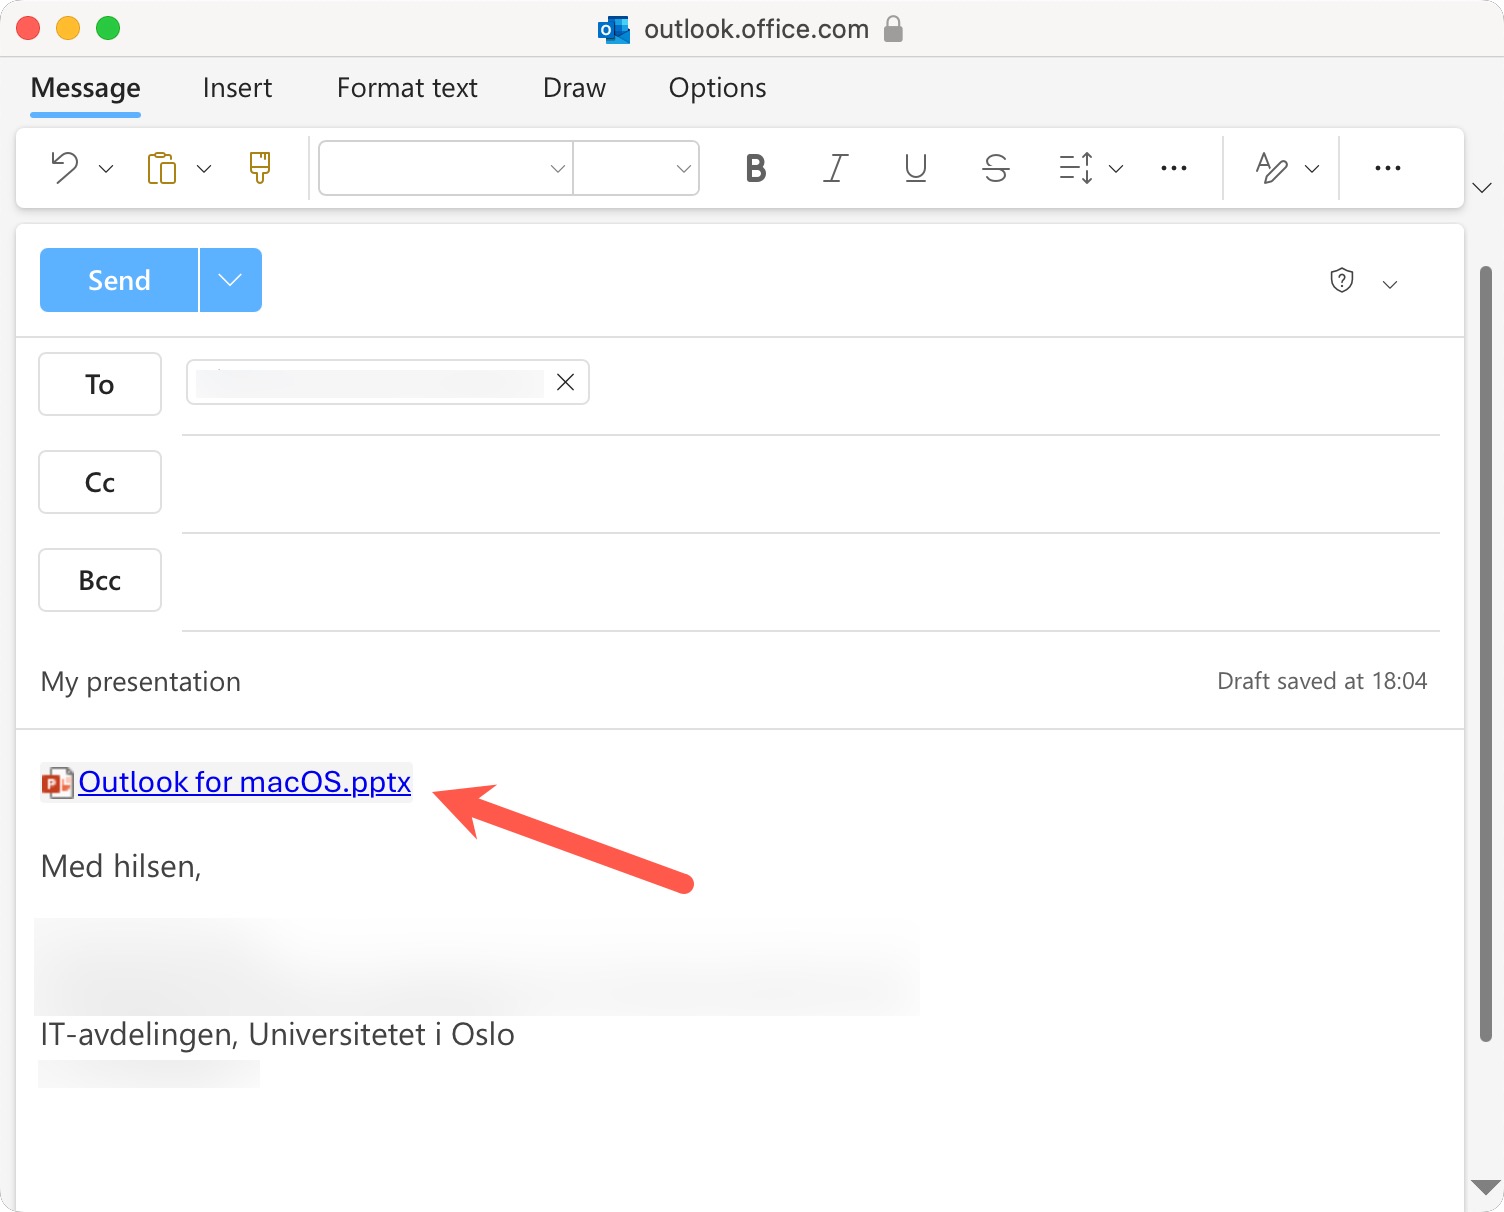Open the Undo dropdown arrow
Viewport: 1504px width, 1212px height.
click(x=106, y=169)
